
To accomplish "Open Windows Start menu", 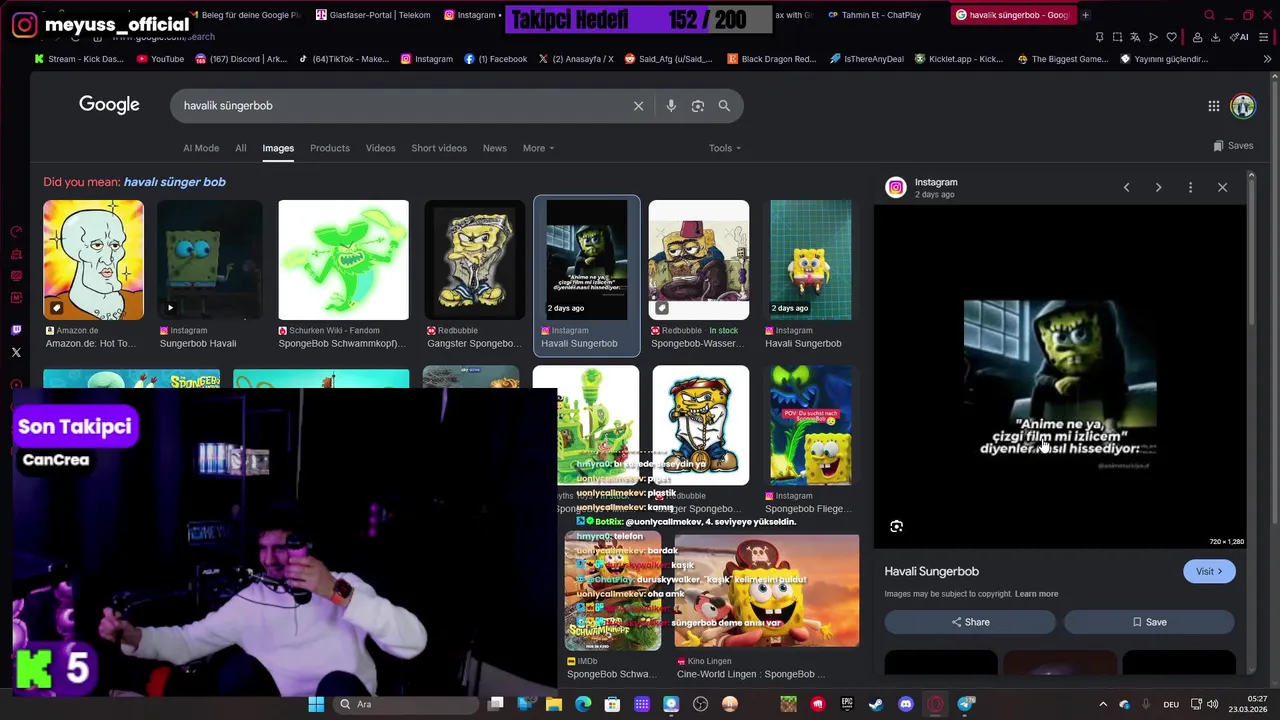I will [x=316, y=704].
